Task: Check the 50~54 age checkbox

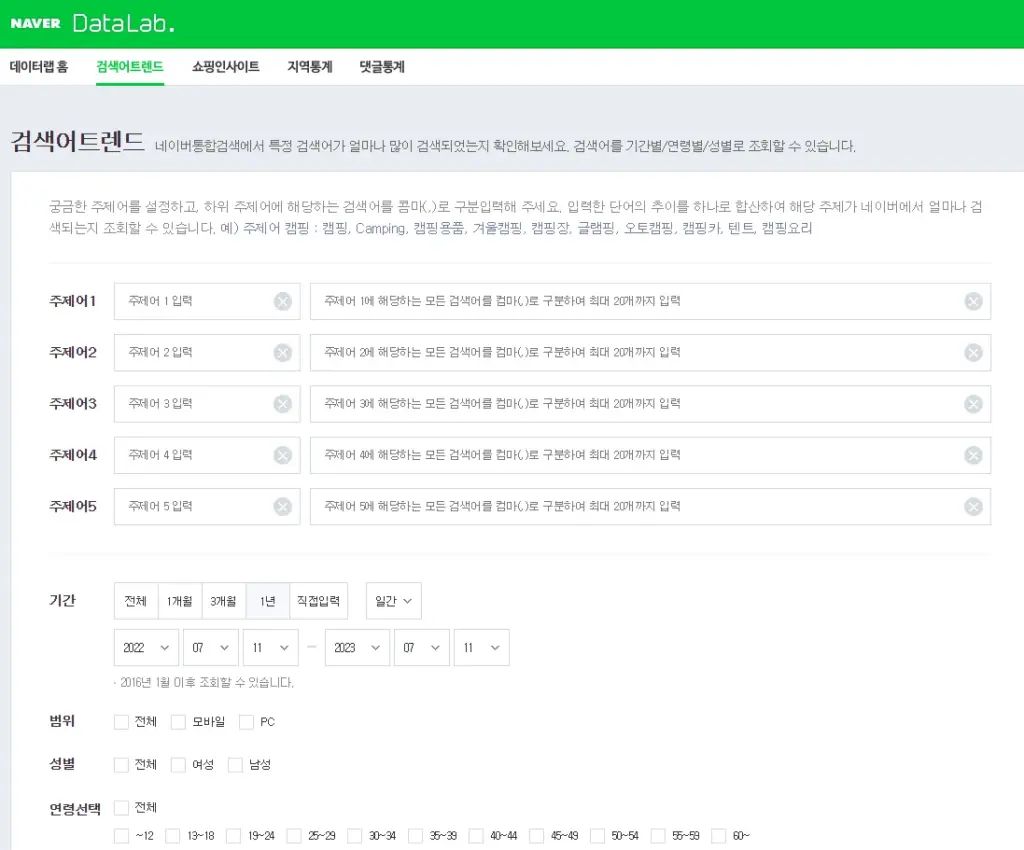Action: [x=598, y=836]
